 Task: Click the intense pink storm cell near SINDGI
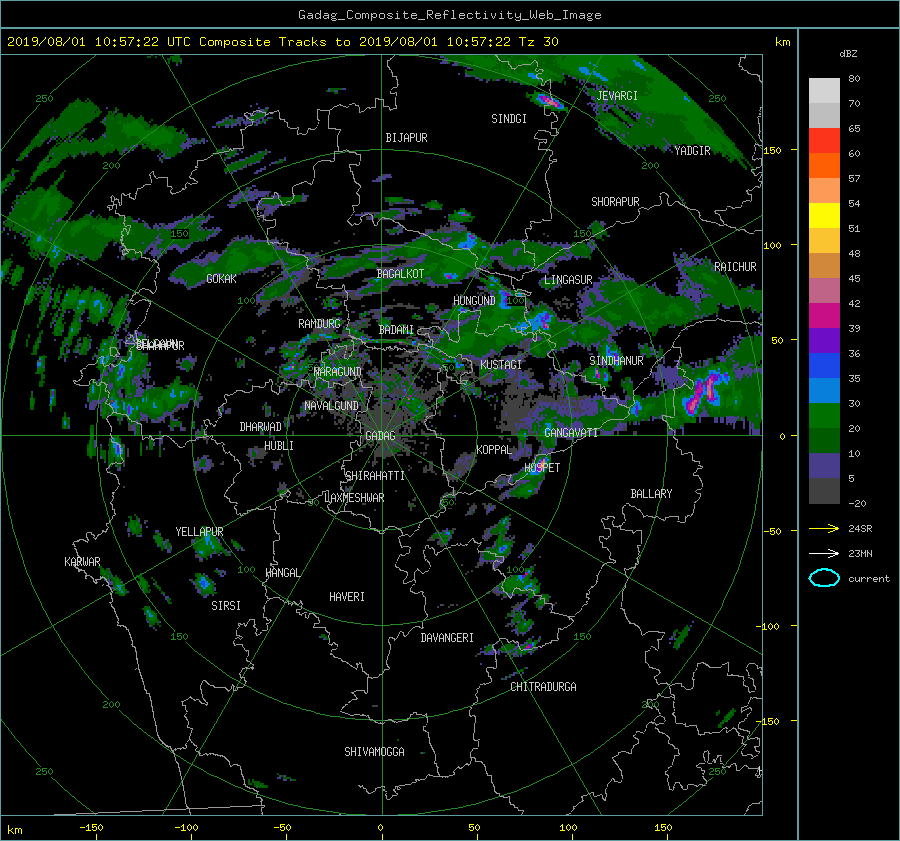click(548, 102)
